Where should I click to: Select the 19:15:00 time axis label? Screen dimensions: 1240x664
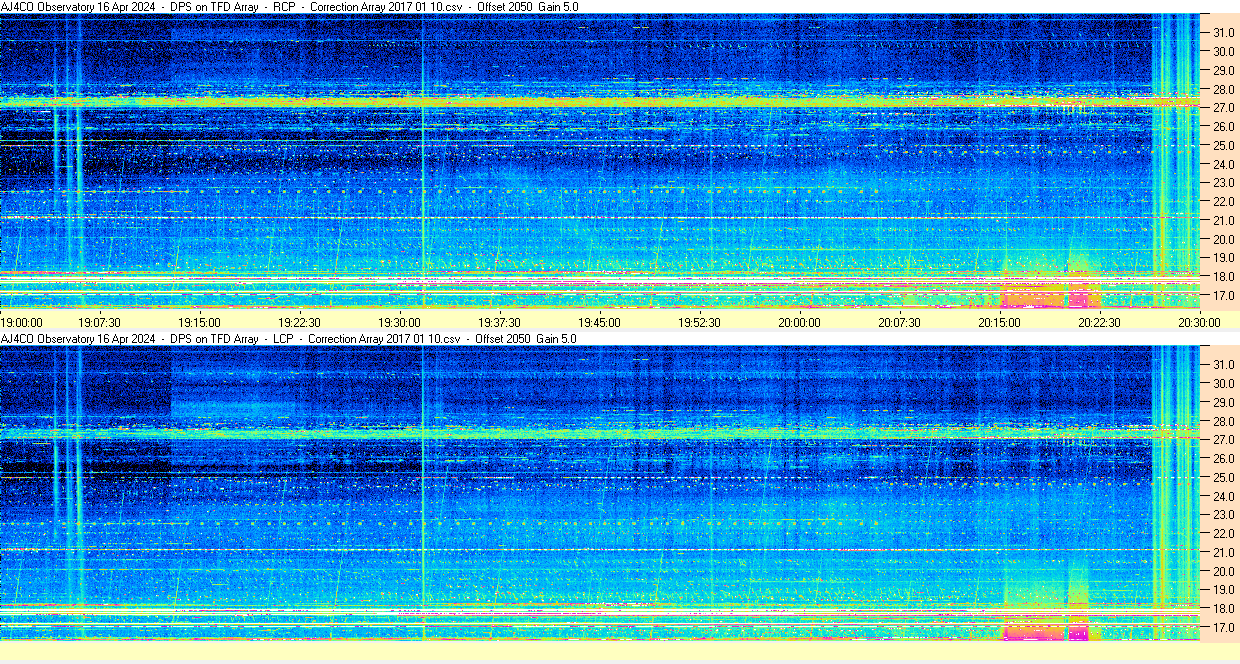pyautogui.click(x=199, y=322)
